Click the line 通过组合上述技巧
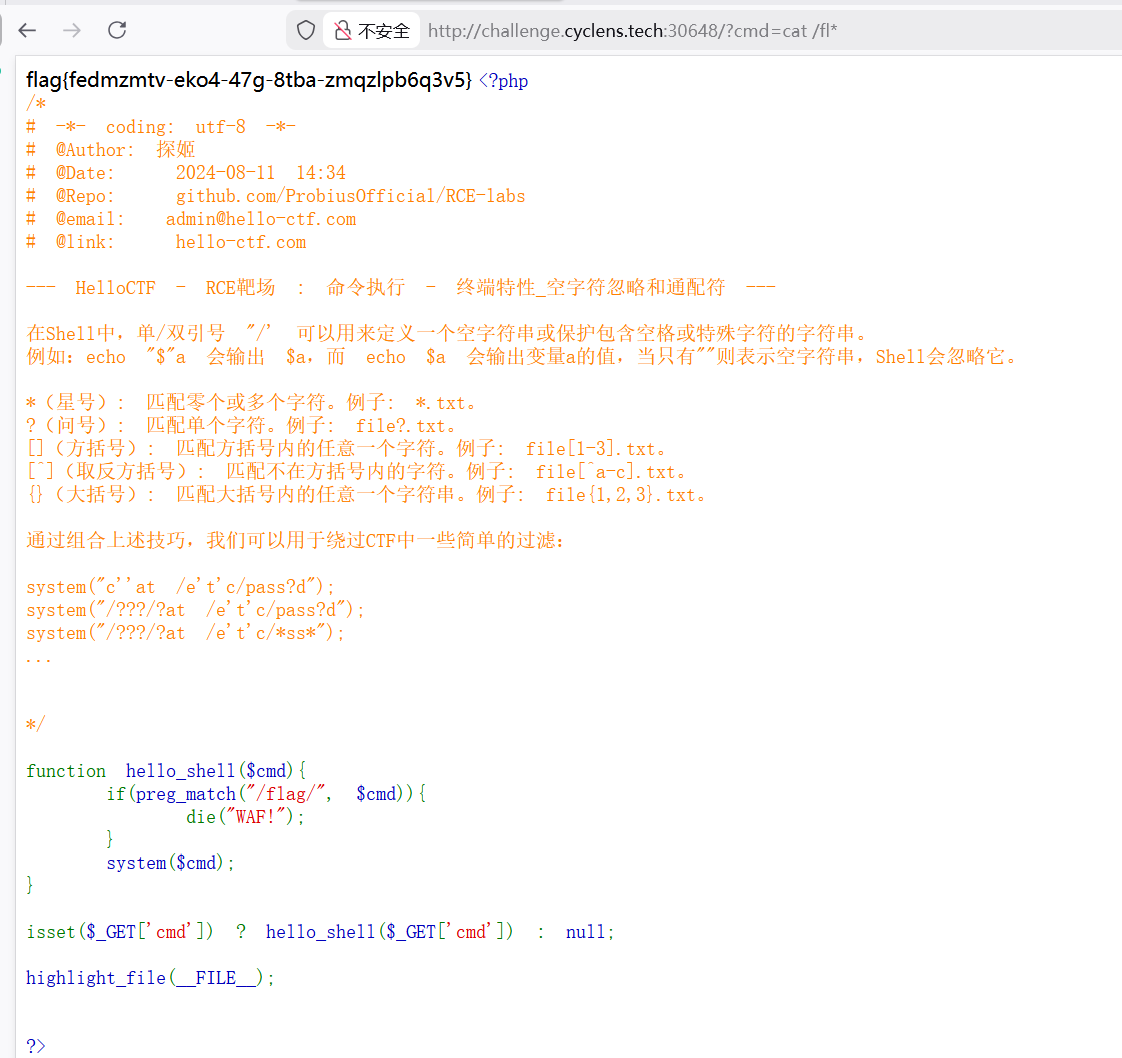Image resolution: width=1122 pixels, height=1058 pixels. point(296,540)
